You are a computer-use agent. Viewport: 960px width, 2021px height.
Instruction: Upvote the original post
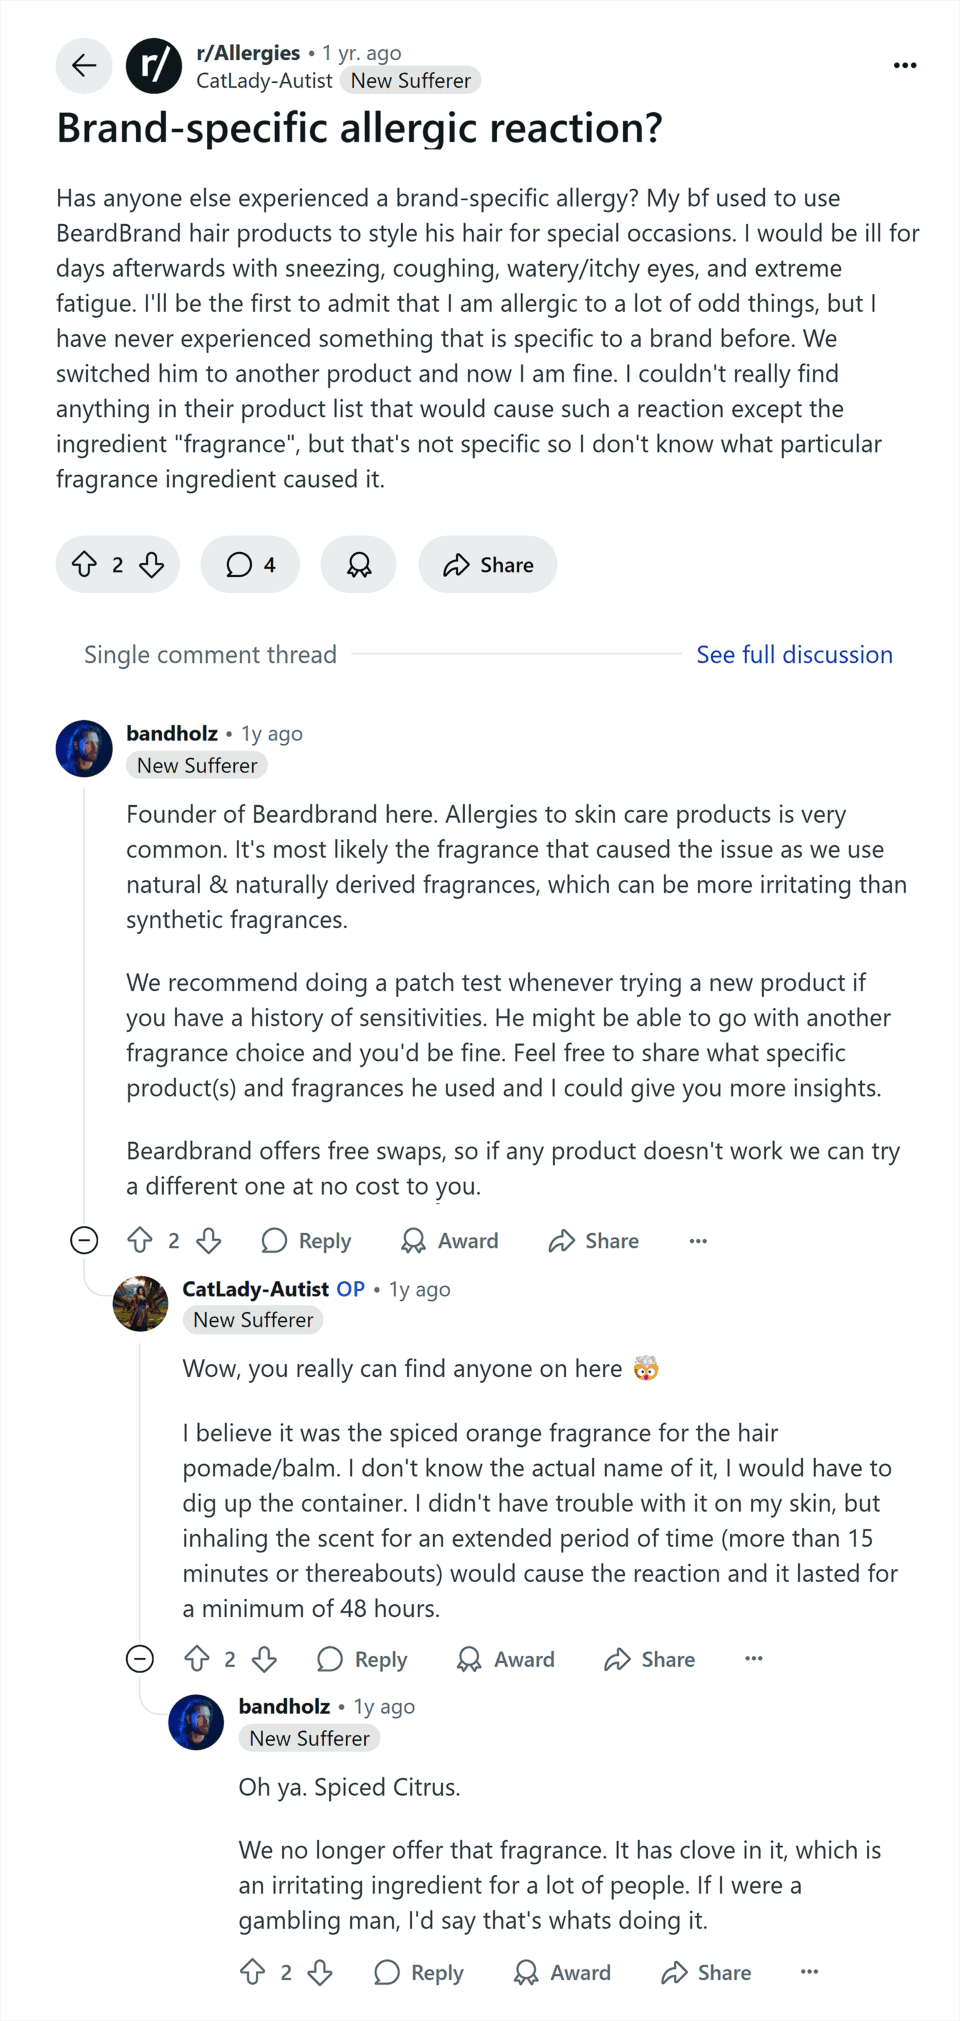85,564
